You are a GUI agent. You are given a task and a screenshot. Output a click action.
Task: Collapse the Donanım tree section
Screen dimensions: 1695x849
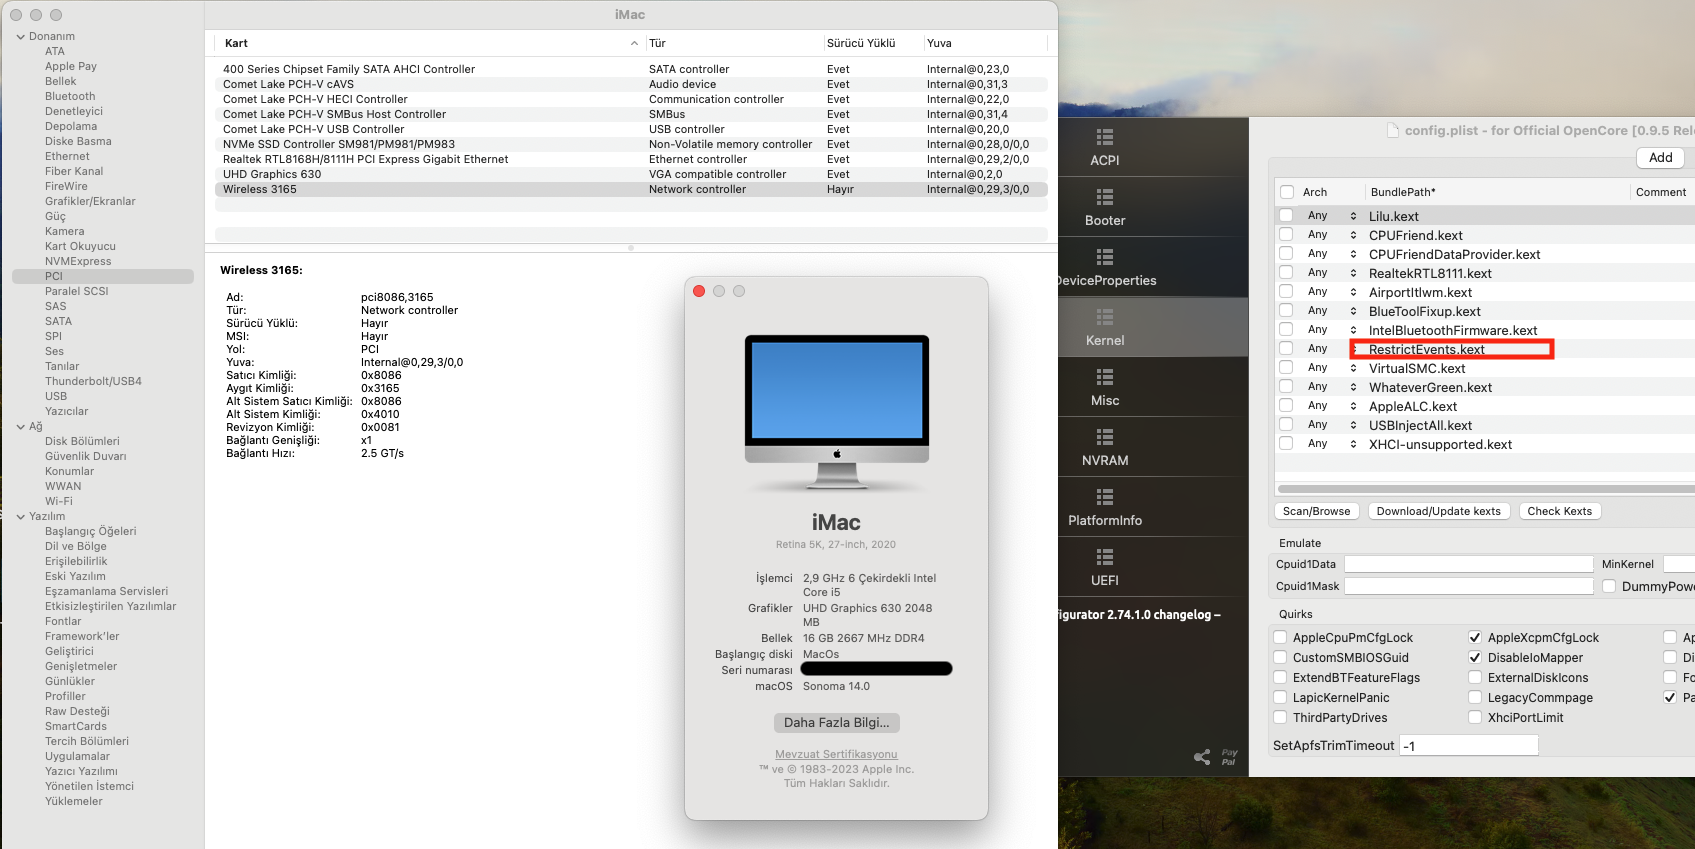(21, 37)
